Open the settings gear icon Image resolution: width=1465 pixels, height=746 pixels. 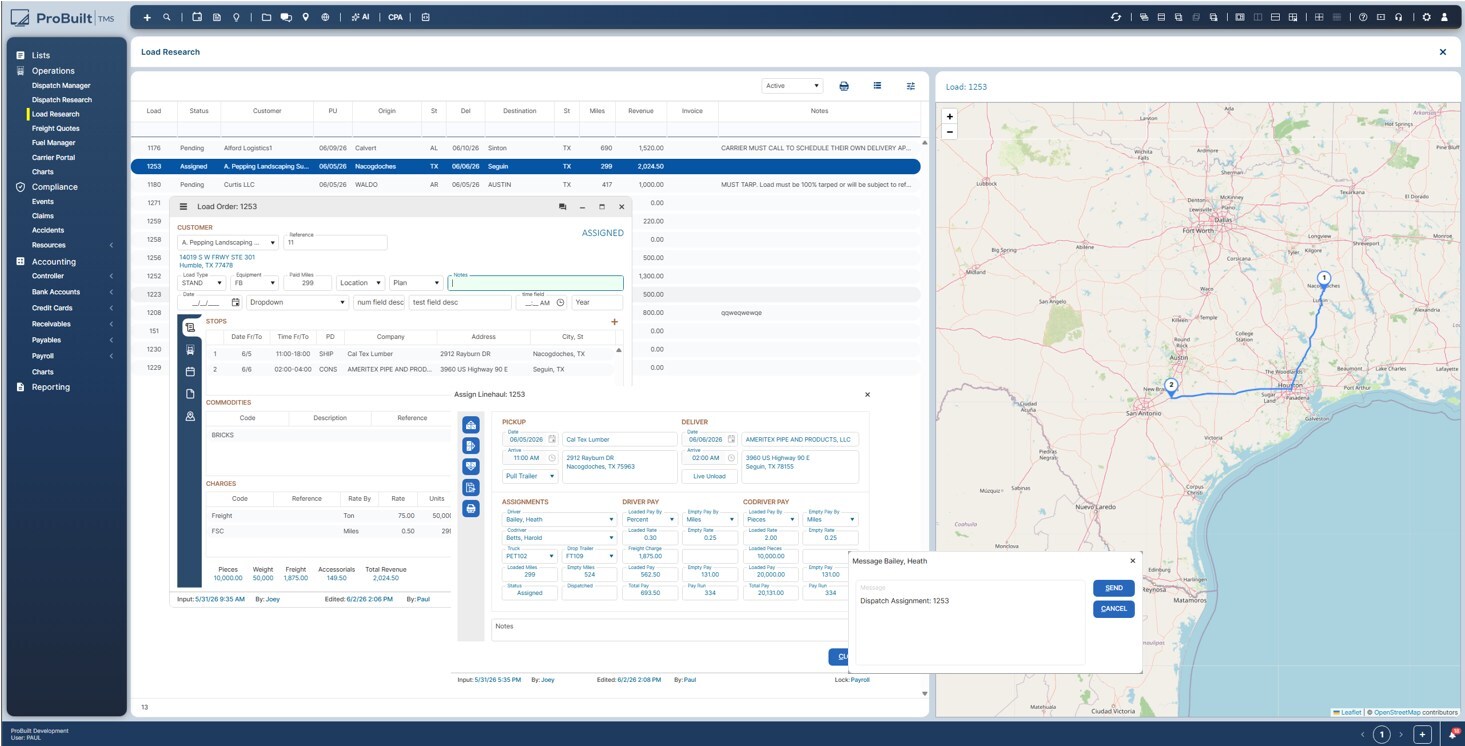pos(1427,17)
